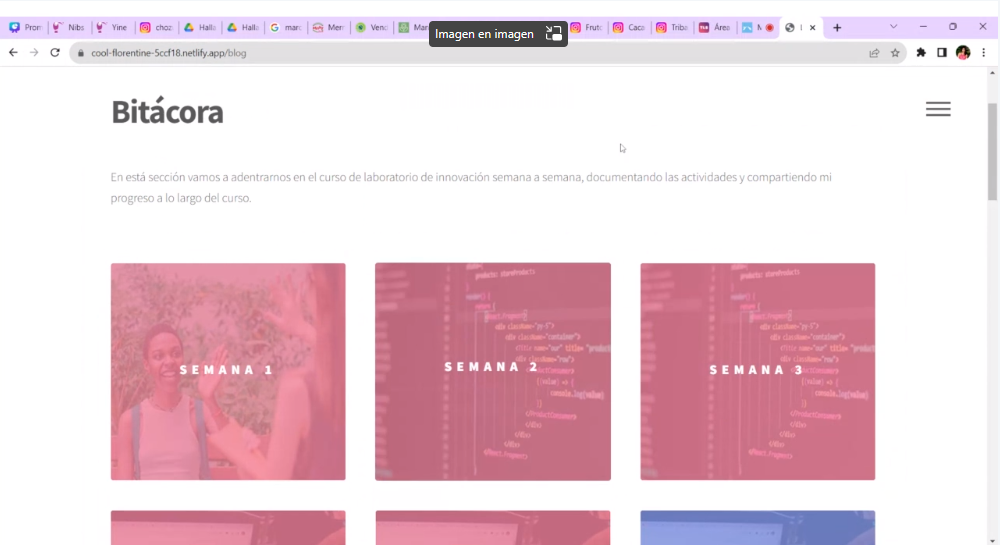Switch to the Google 'marc' tab

(x=286, y=27)
